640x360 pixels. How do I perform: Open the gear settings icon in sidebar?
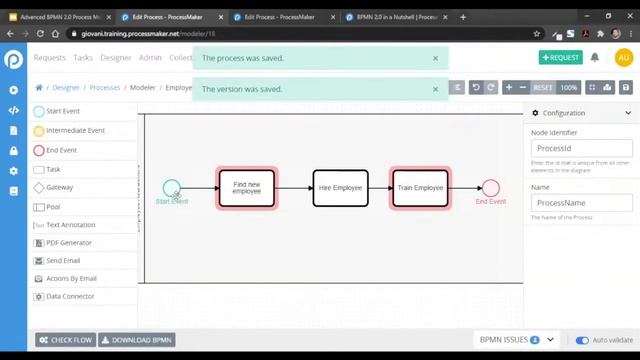(13, 171)
